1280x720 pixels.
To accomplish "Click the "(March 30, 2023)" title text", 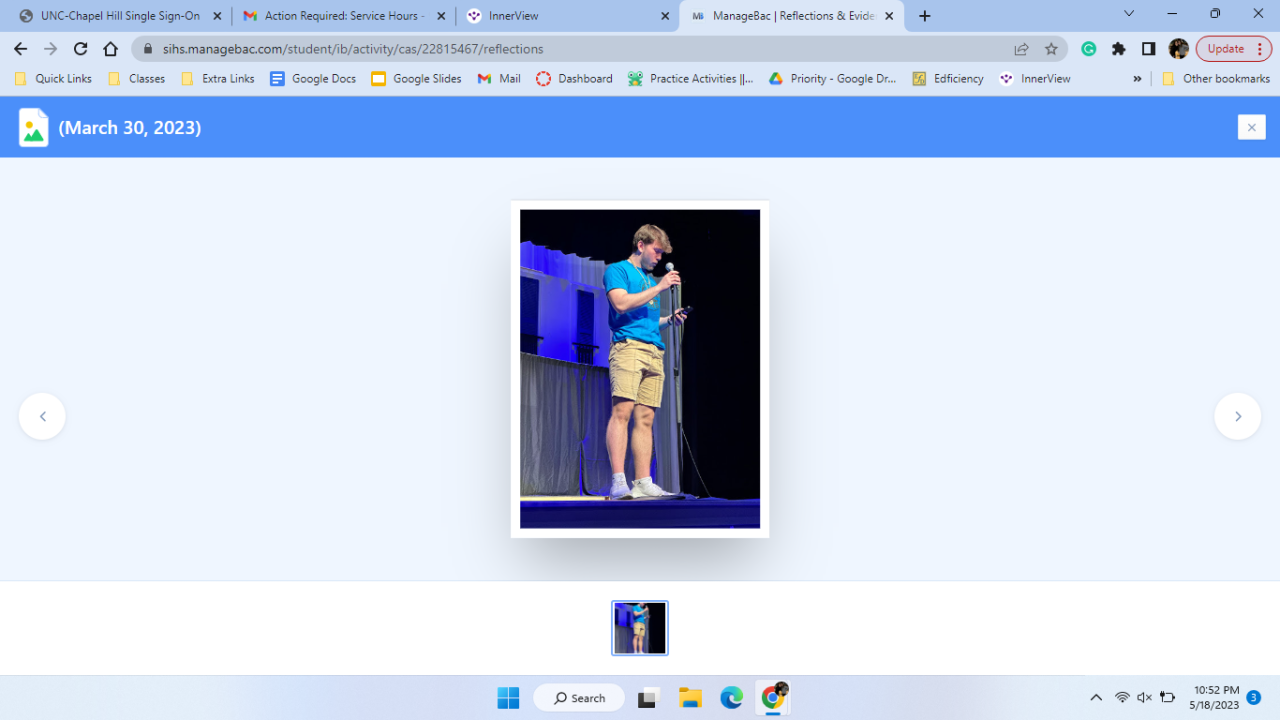I will [130, 127].
